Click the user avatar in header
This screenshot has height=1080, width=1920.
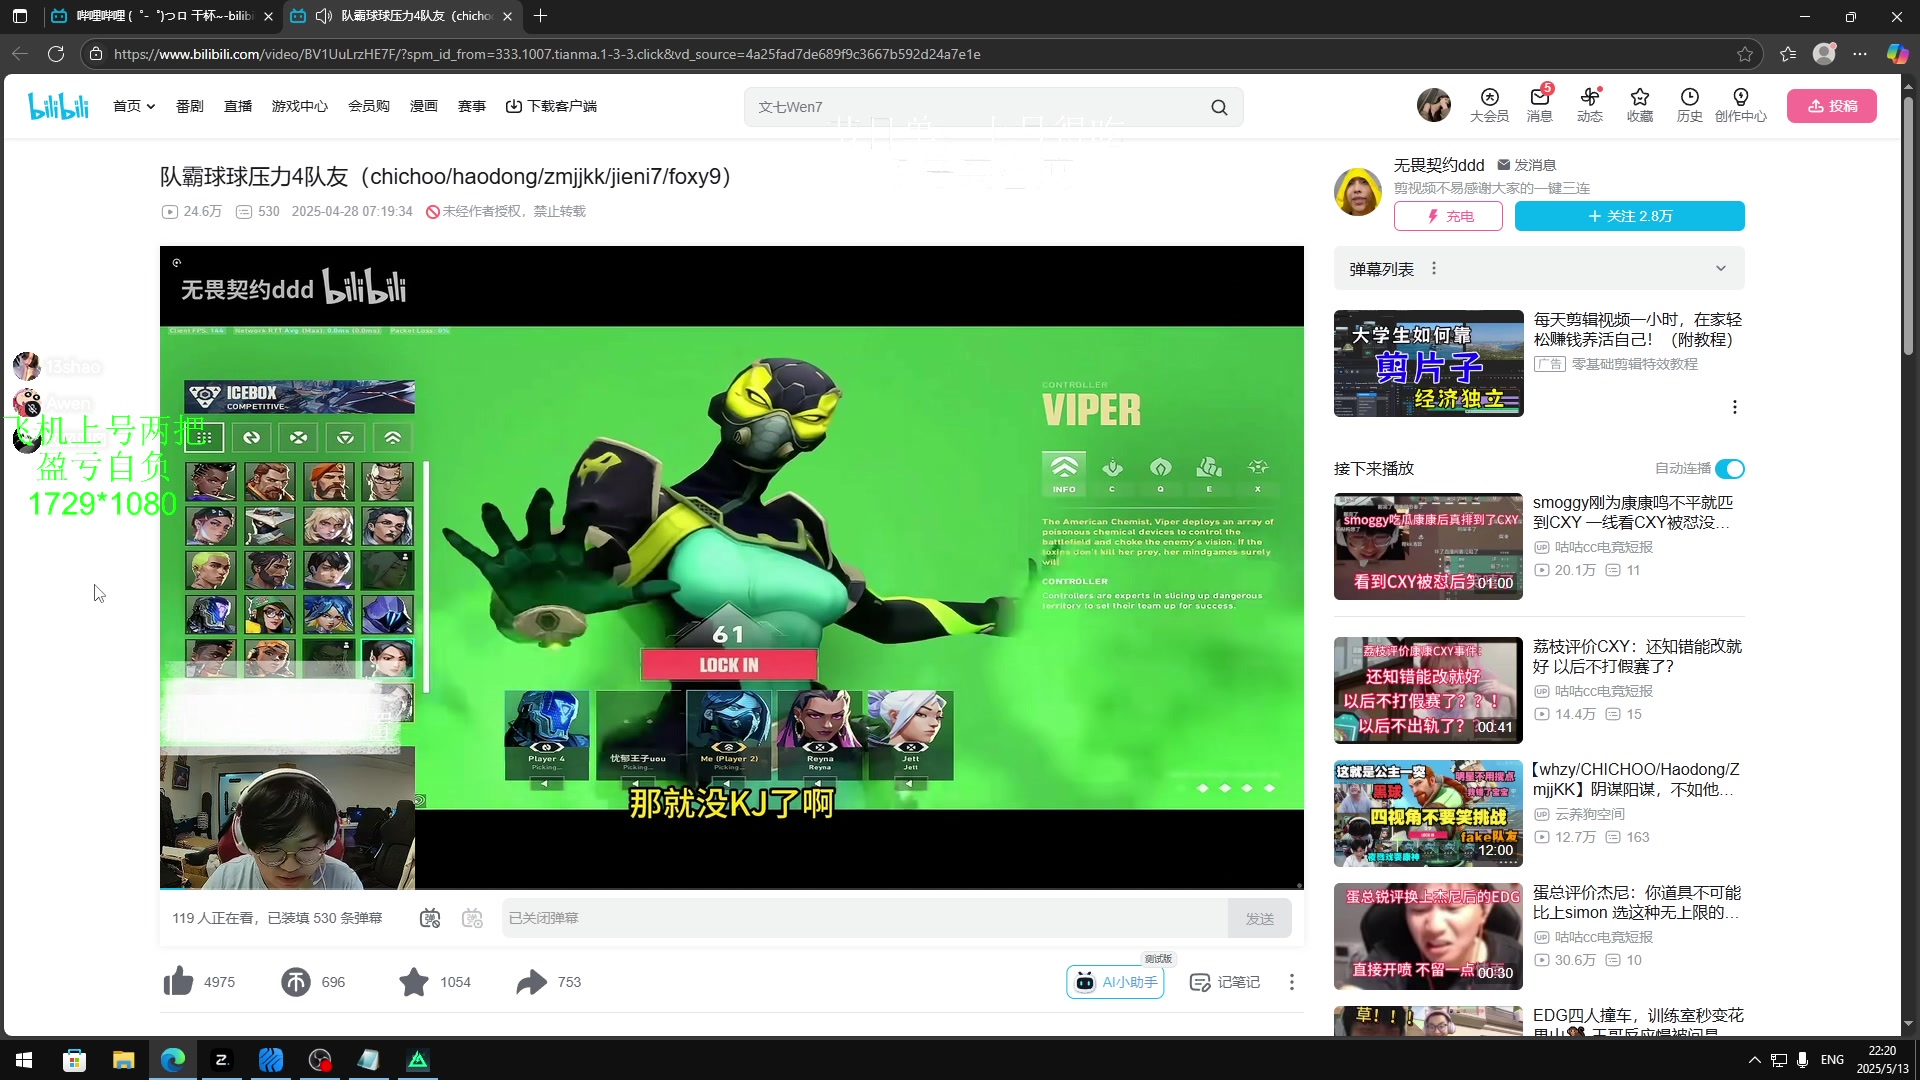1433,105
